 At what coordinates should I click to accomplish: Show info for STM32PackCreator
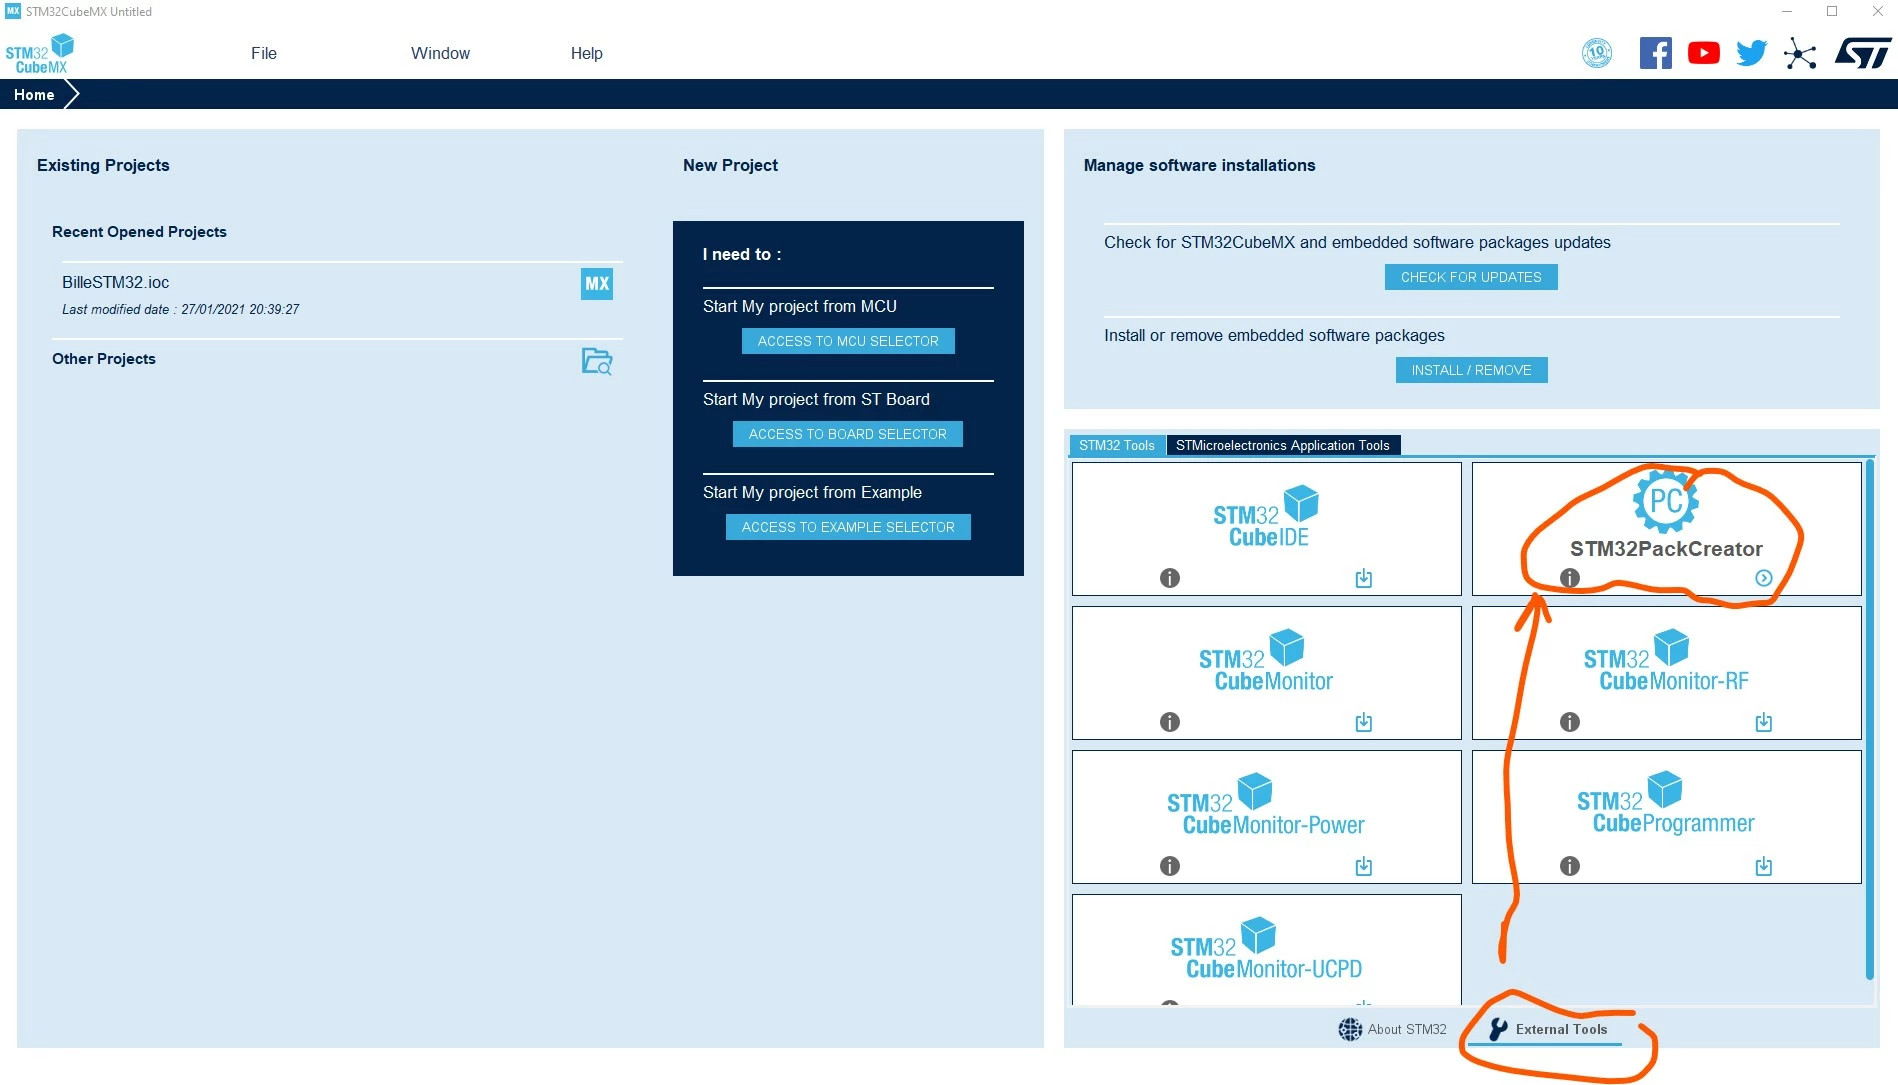click(x=1570, y=578)
